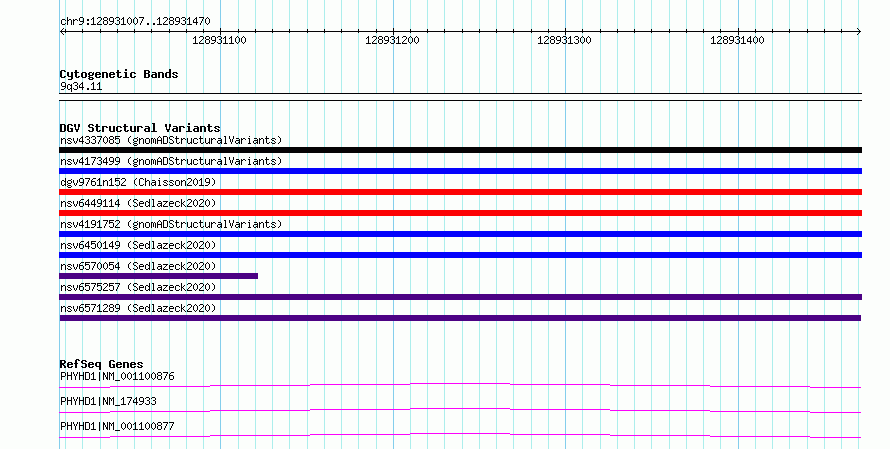The height and width of the screenshot is (449, 890).
Task: Click the magenta PHYHD1 NM_174933 gene line
Action: [x=460, y=410]
